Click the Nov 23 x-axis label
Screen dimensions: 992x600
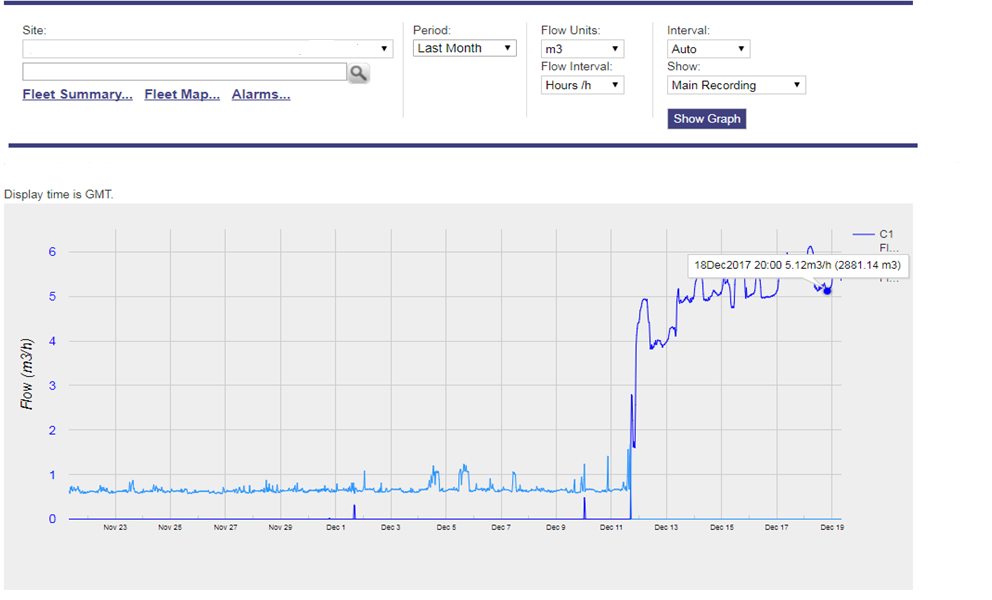[115, 525]
